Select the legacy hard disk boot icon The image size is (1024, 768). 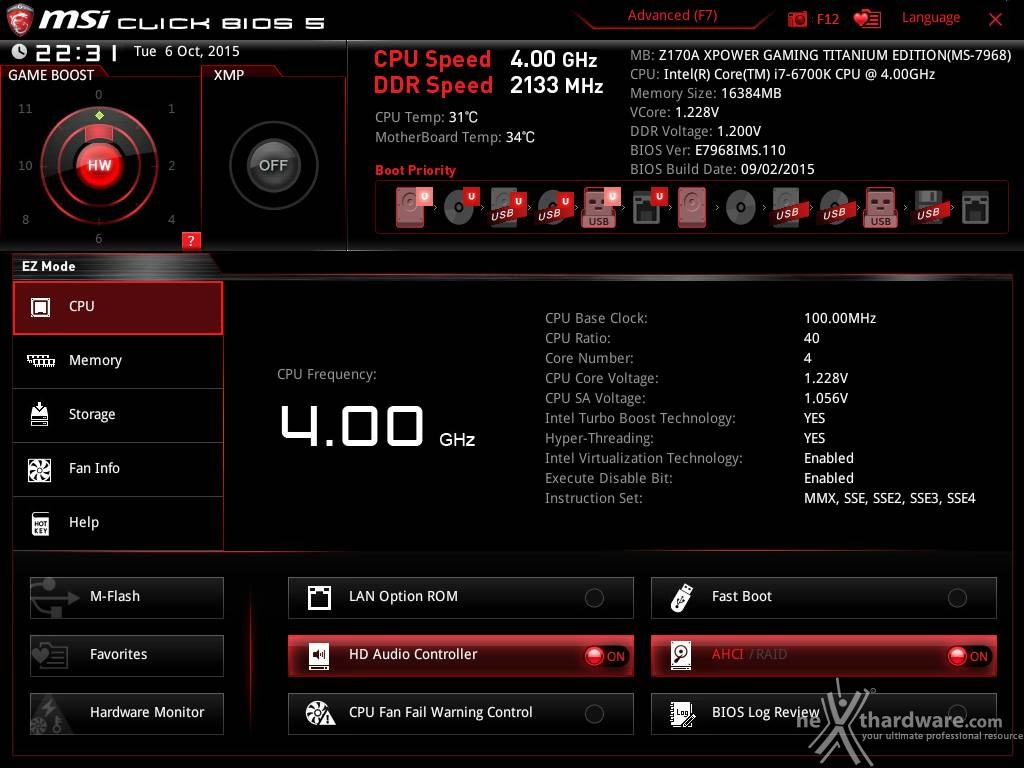click(x=692, y=208)
